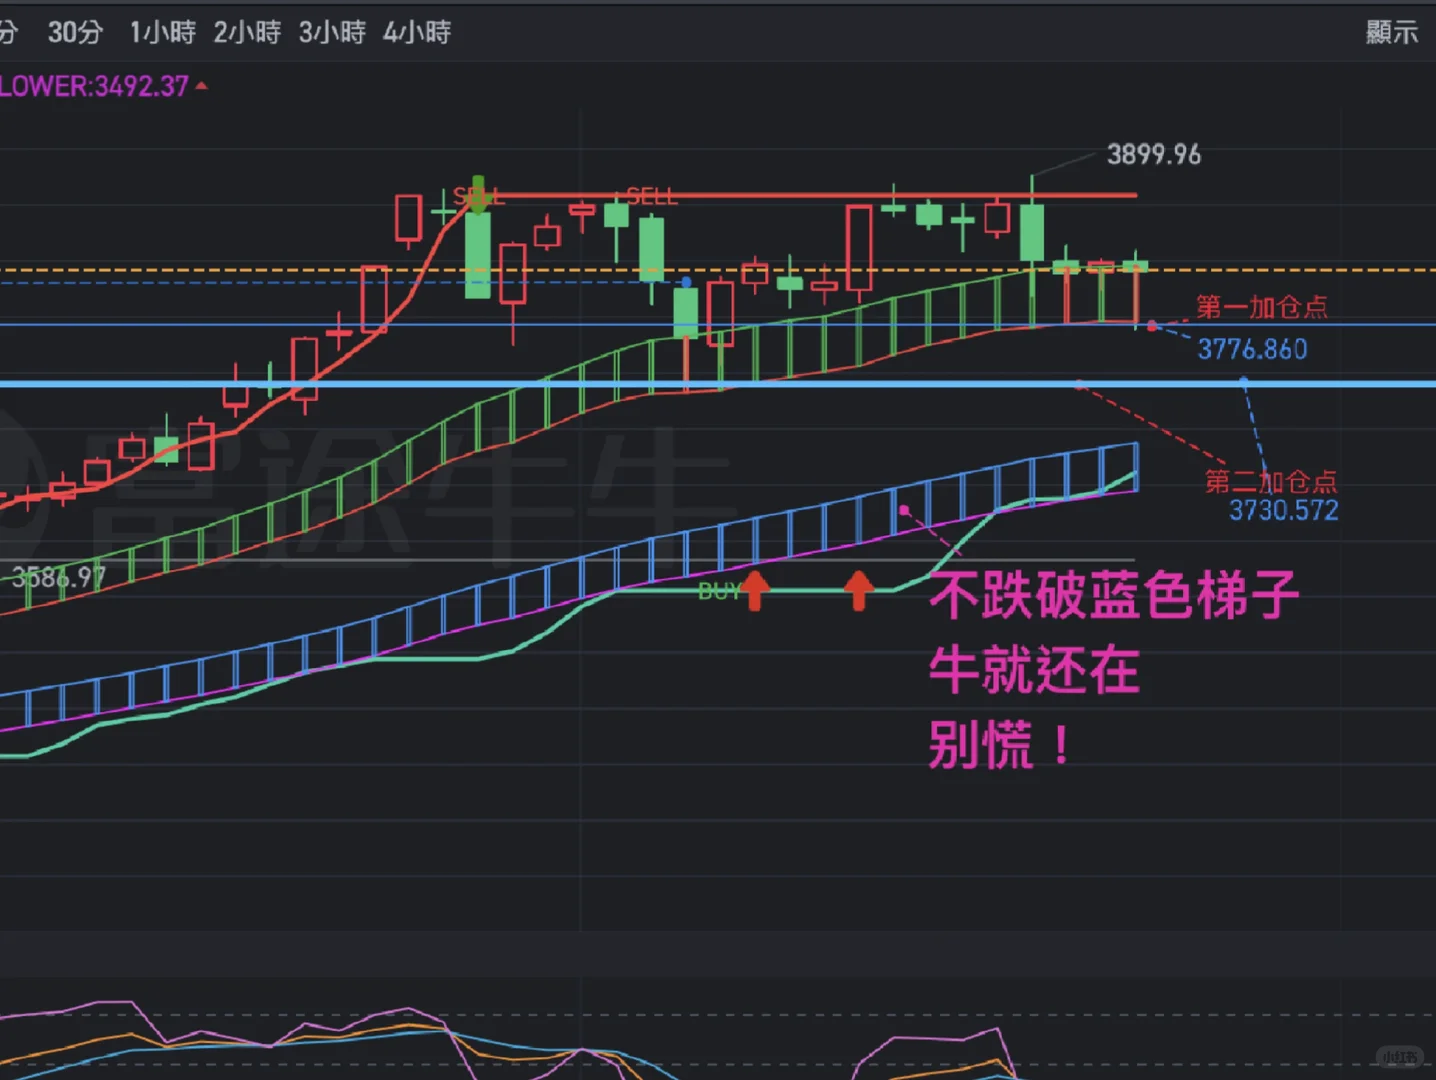Select the BUY signal label
Image resolution: width=1436 pixels, height=1080 pixels.
(717, 592)
